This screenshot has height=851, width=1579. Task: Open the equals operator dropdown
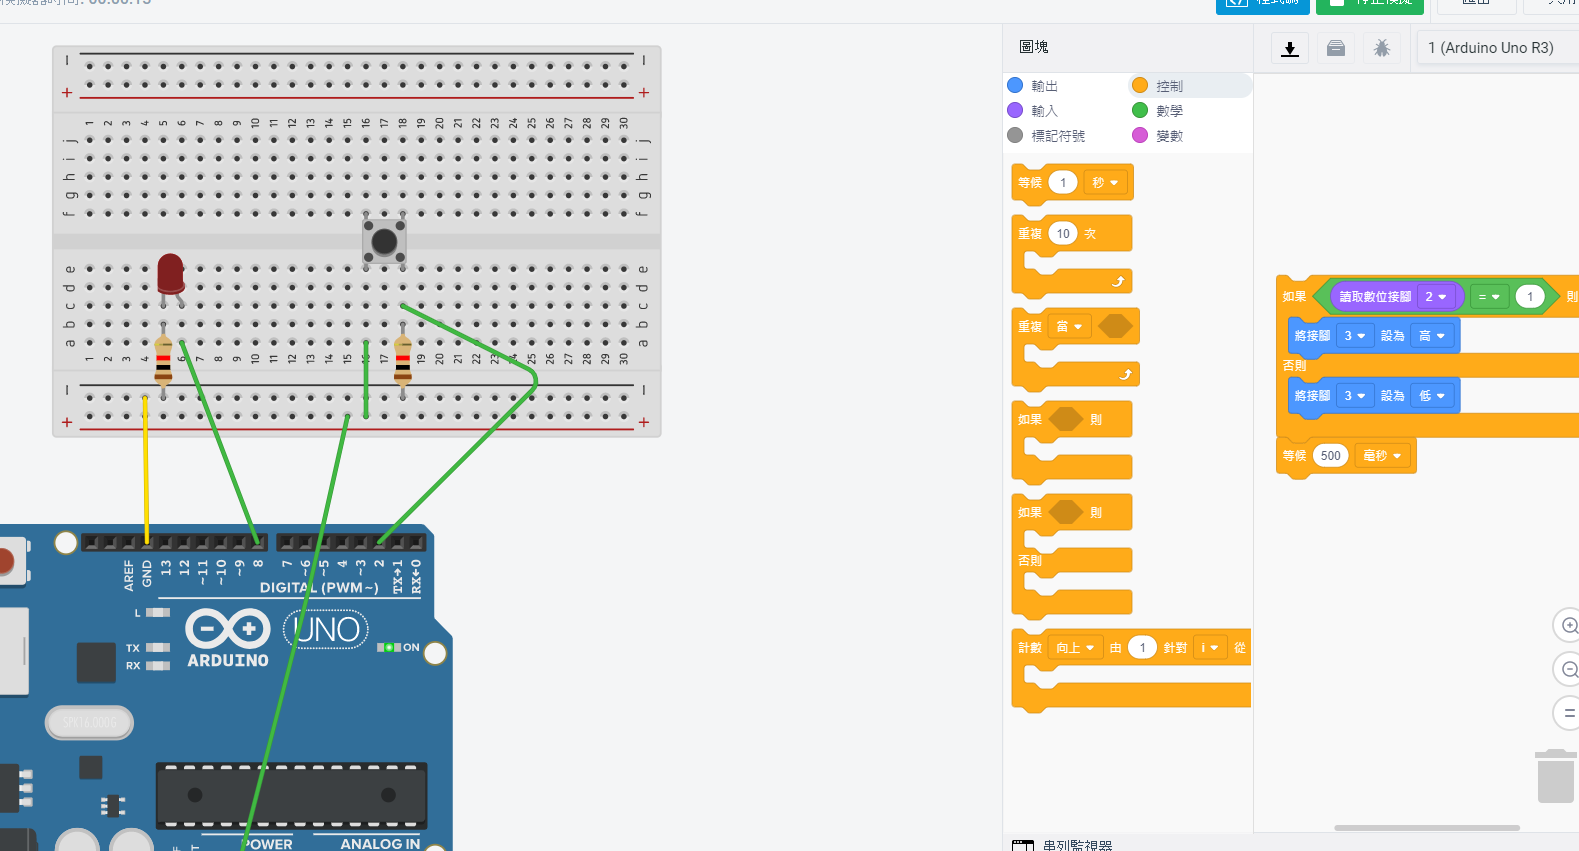[1489, 297]
